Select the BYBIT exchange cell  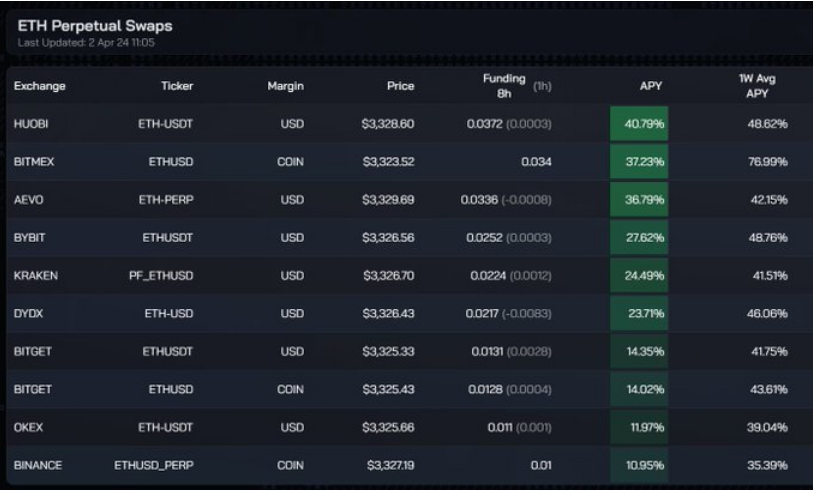click(x=29, y=237)
